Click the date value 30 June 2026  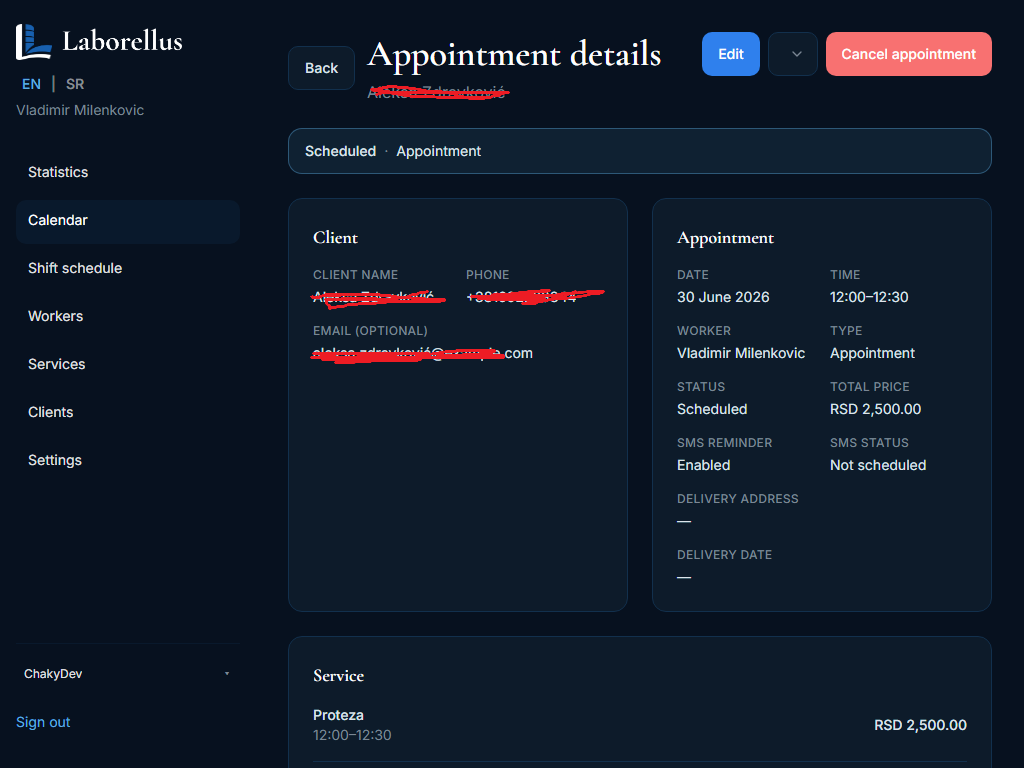pyautogui.click(x=723, y=297)
